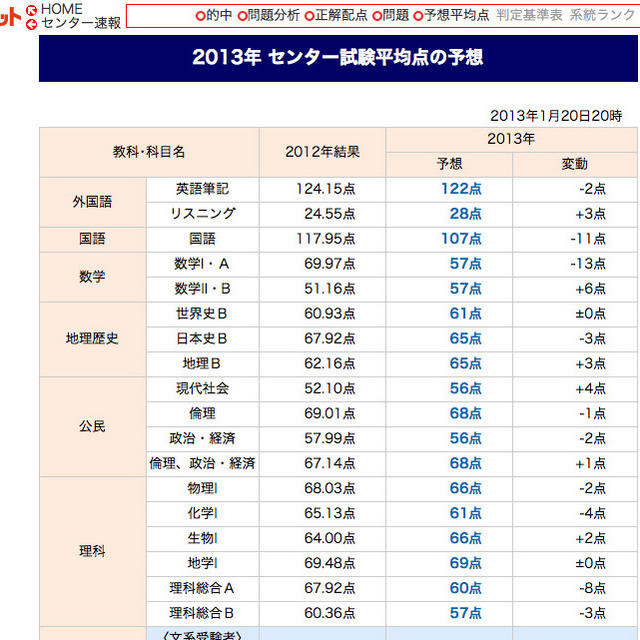Viewport: 640px width, 640px height.
Task: Click the -8点 change value
Action: point(593,589)
